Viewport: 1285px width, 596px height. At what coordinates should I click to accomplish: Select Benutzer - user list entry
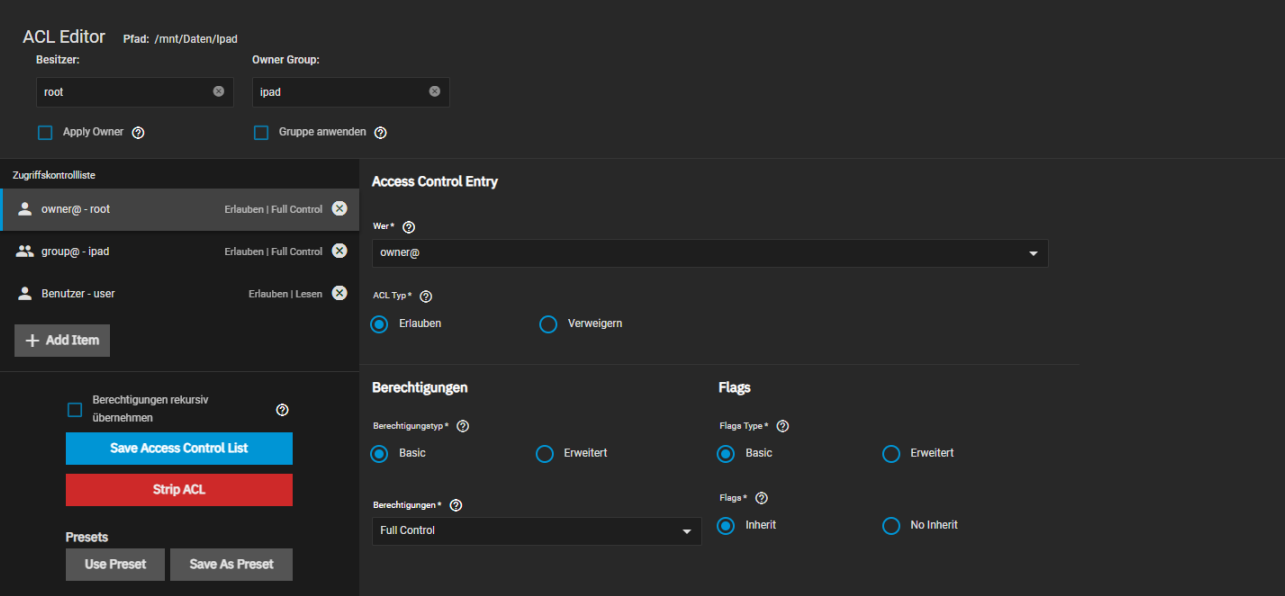(x=180, y=293)
